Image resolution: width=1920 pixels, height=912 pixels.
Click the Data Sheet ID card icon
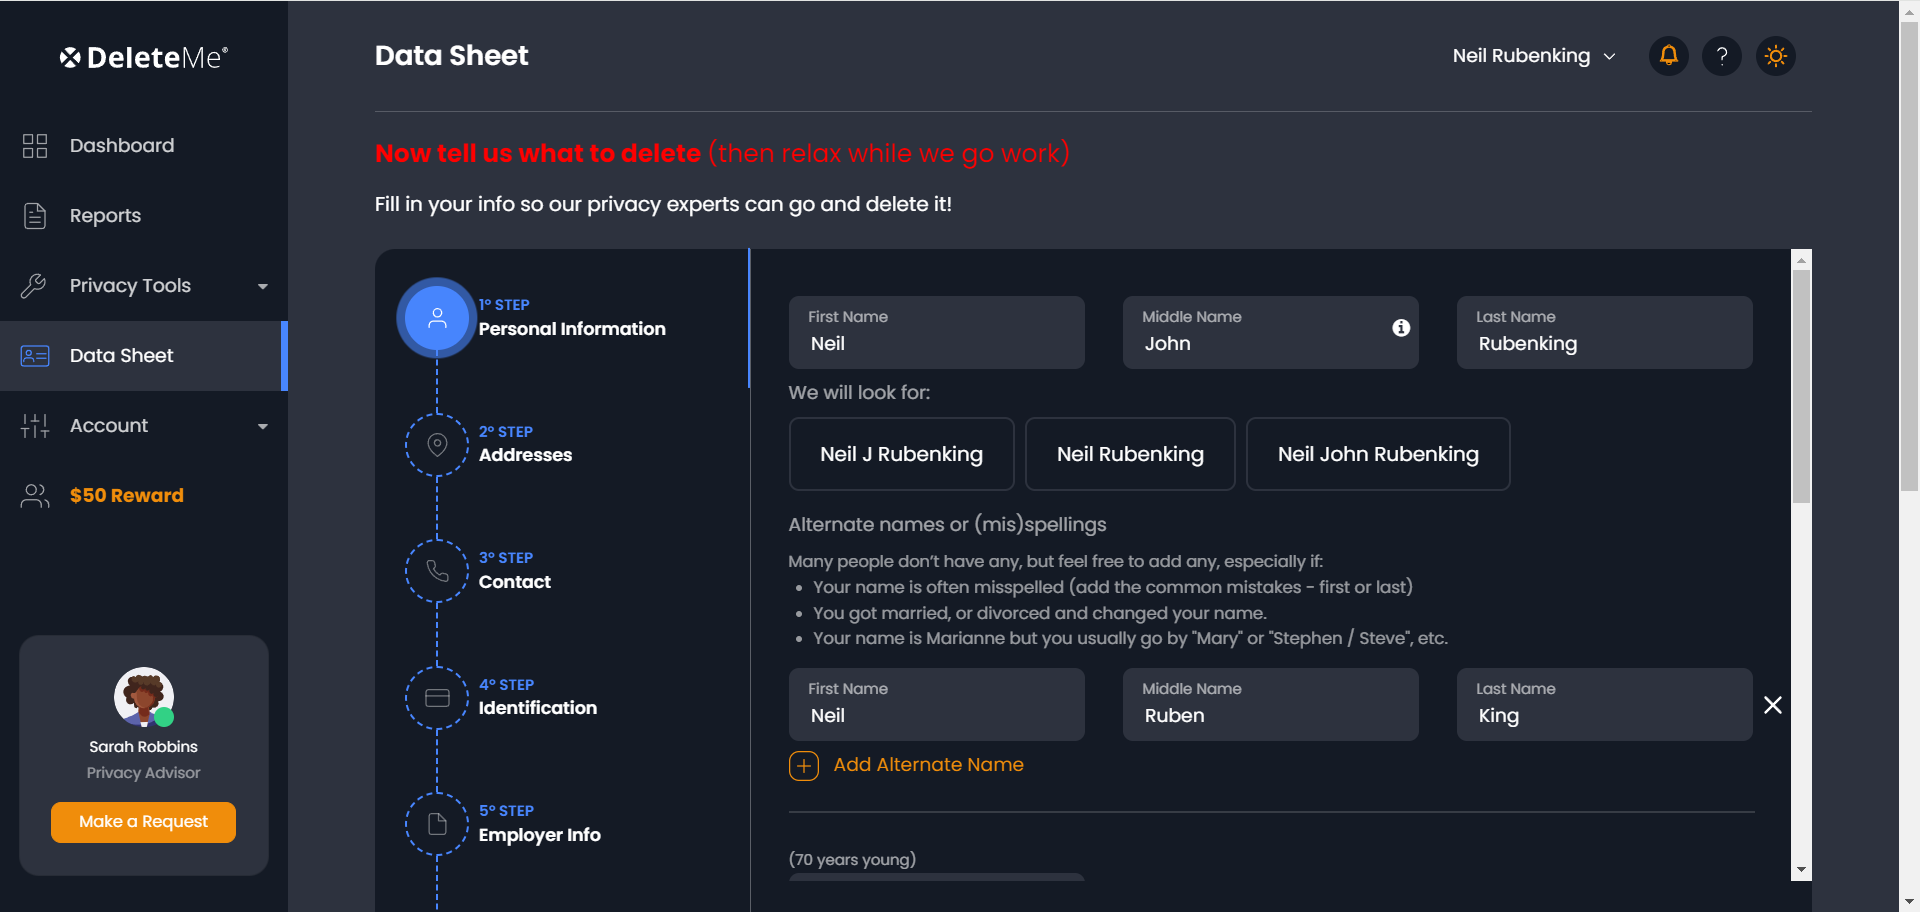[x=35, y=356]
